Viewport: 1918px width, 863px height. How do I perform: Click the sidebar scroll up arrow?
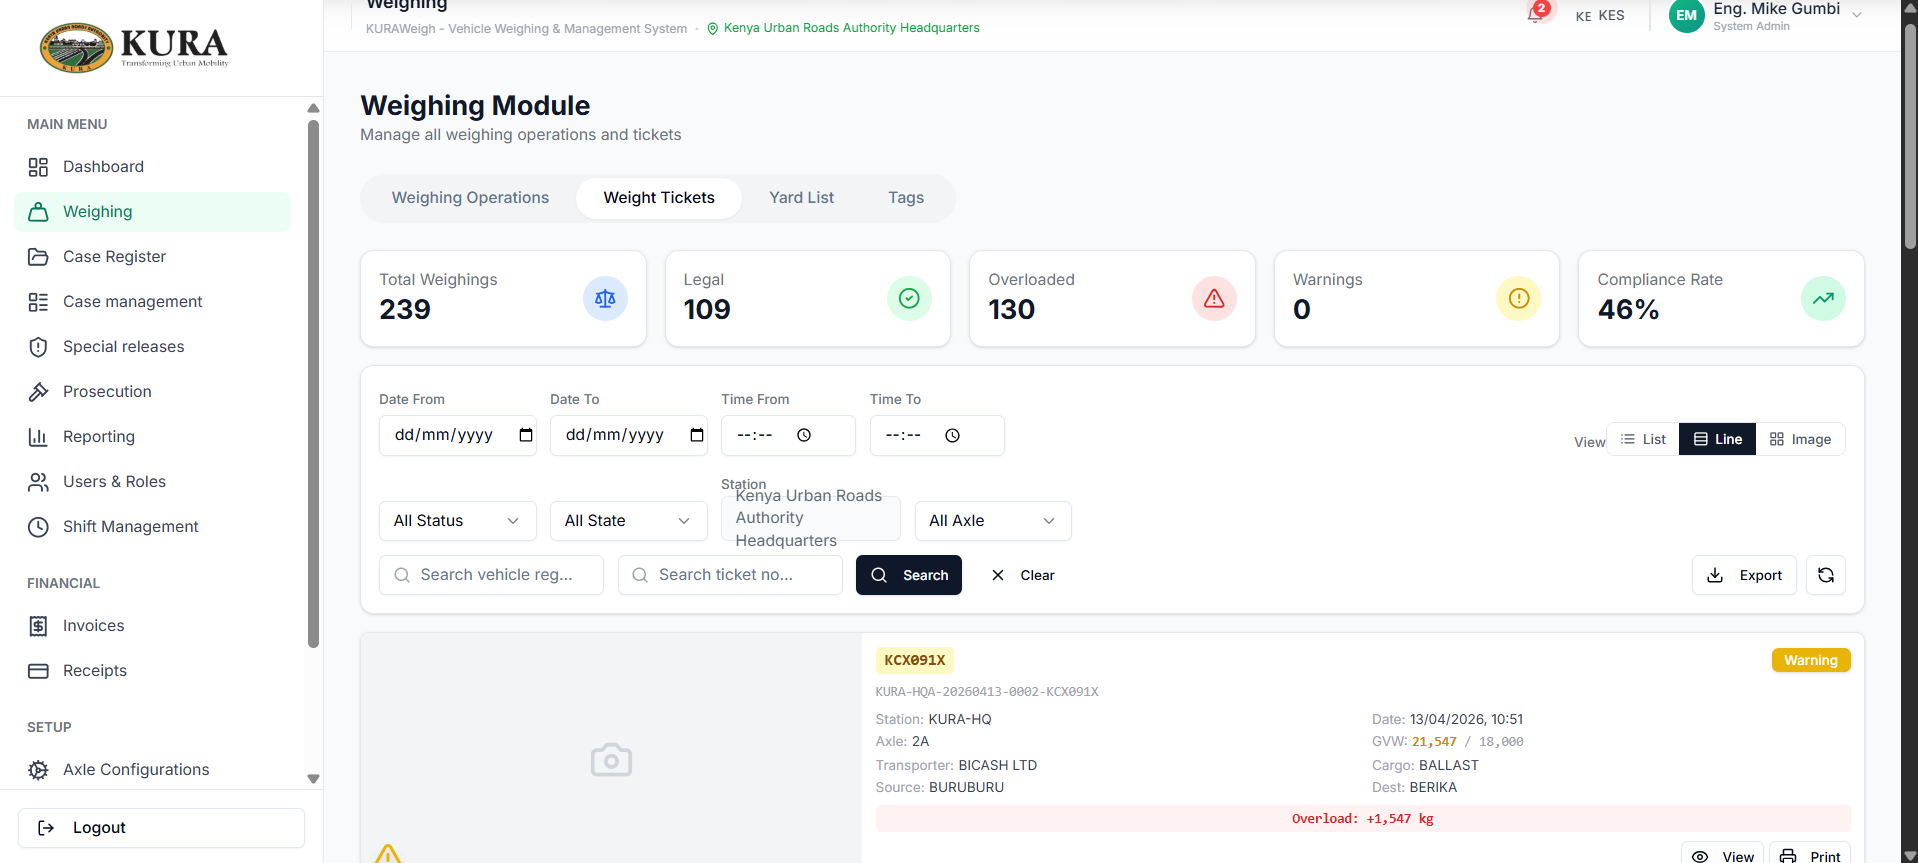(x=313, y=108)
